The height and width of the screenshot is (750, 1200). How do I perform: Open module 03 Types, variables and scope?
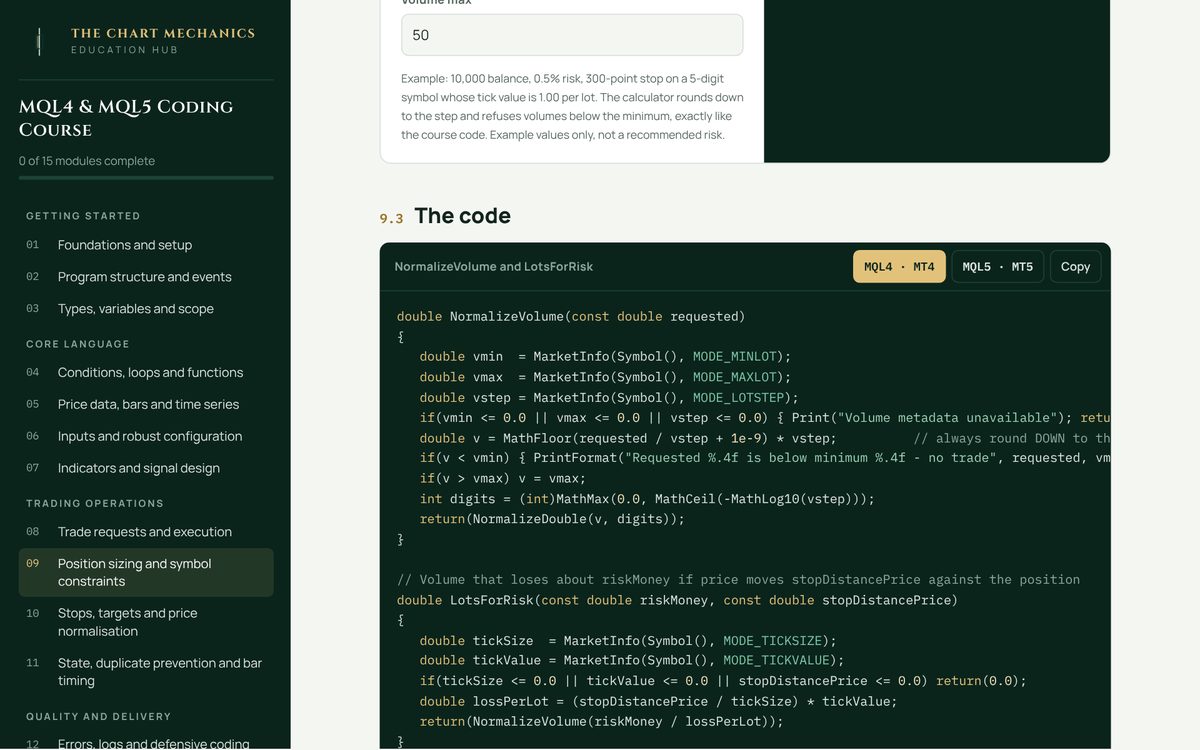pos(146,309)
